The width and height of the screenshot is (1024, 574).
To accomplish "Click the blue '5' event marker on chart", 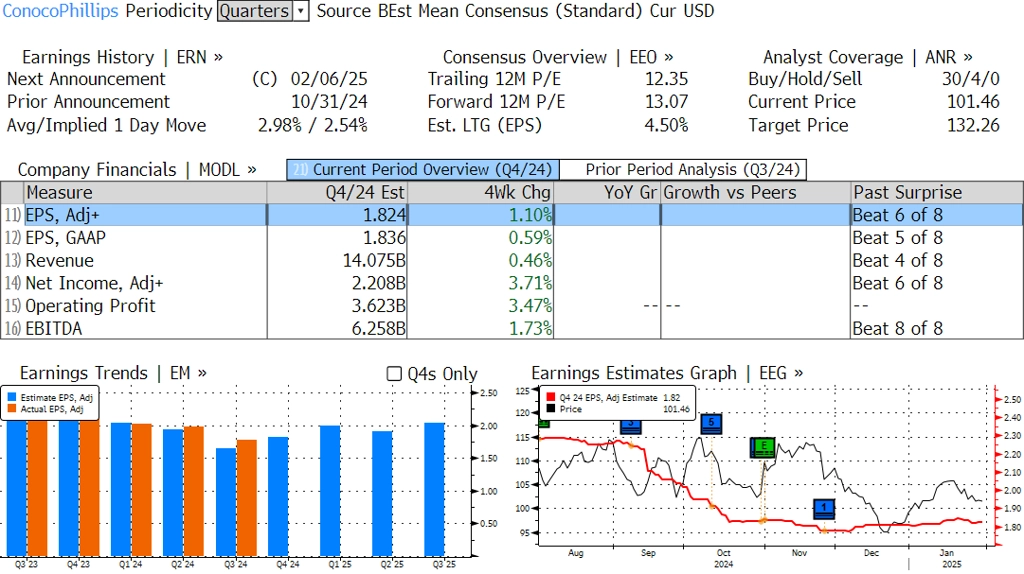I will pos(711,423).
